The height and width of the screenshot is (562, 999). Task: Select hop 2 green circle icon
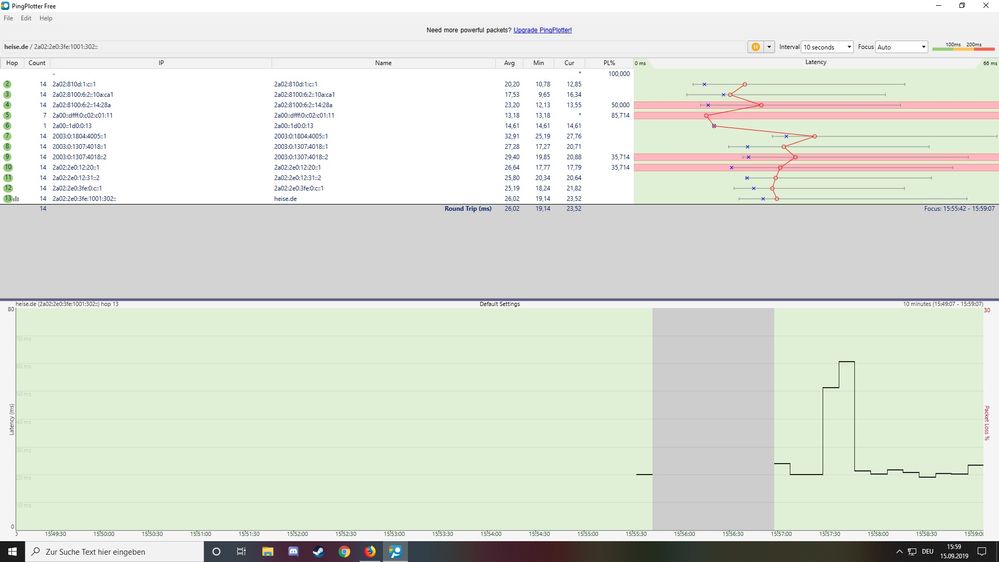tap(7, 84)
